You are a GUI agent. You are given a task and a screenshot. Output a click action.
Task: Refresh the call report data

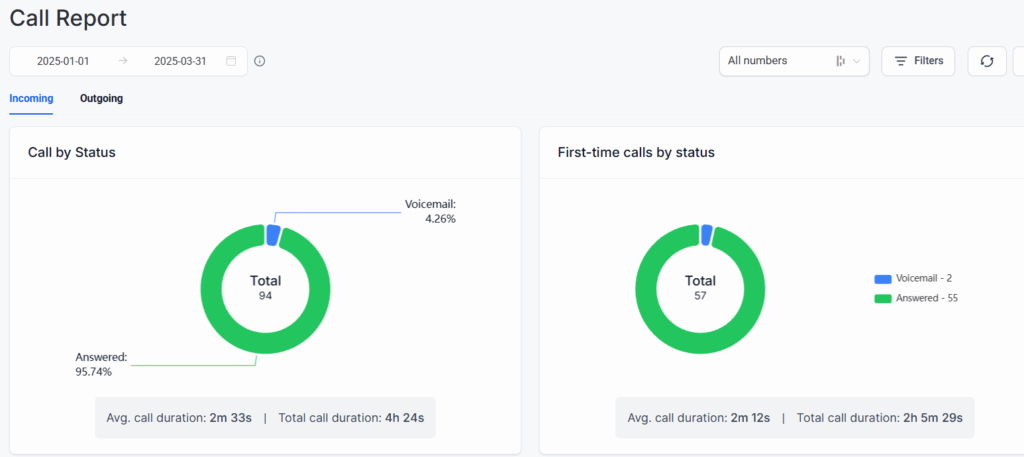[x=986, y=61]
